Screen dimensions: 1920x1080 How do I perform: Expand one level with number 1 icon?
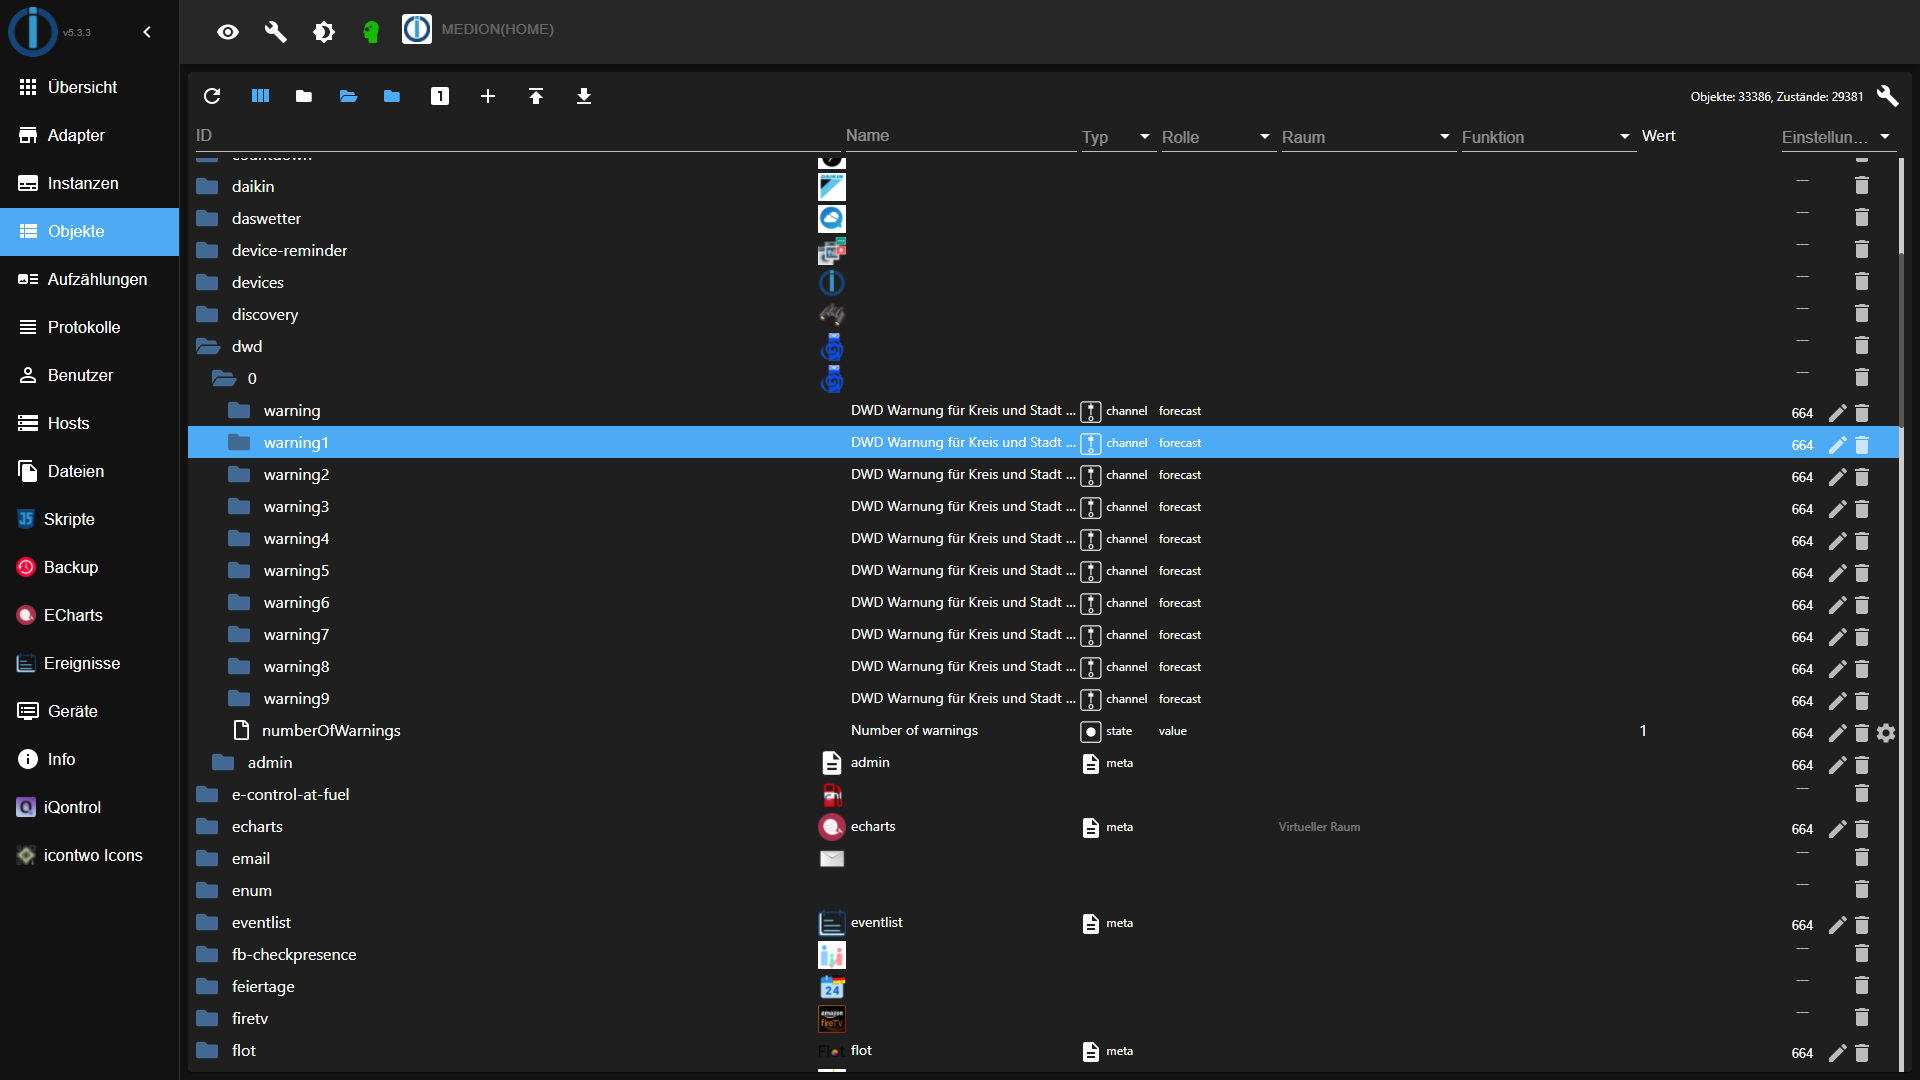pos(440,96)
